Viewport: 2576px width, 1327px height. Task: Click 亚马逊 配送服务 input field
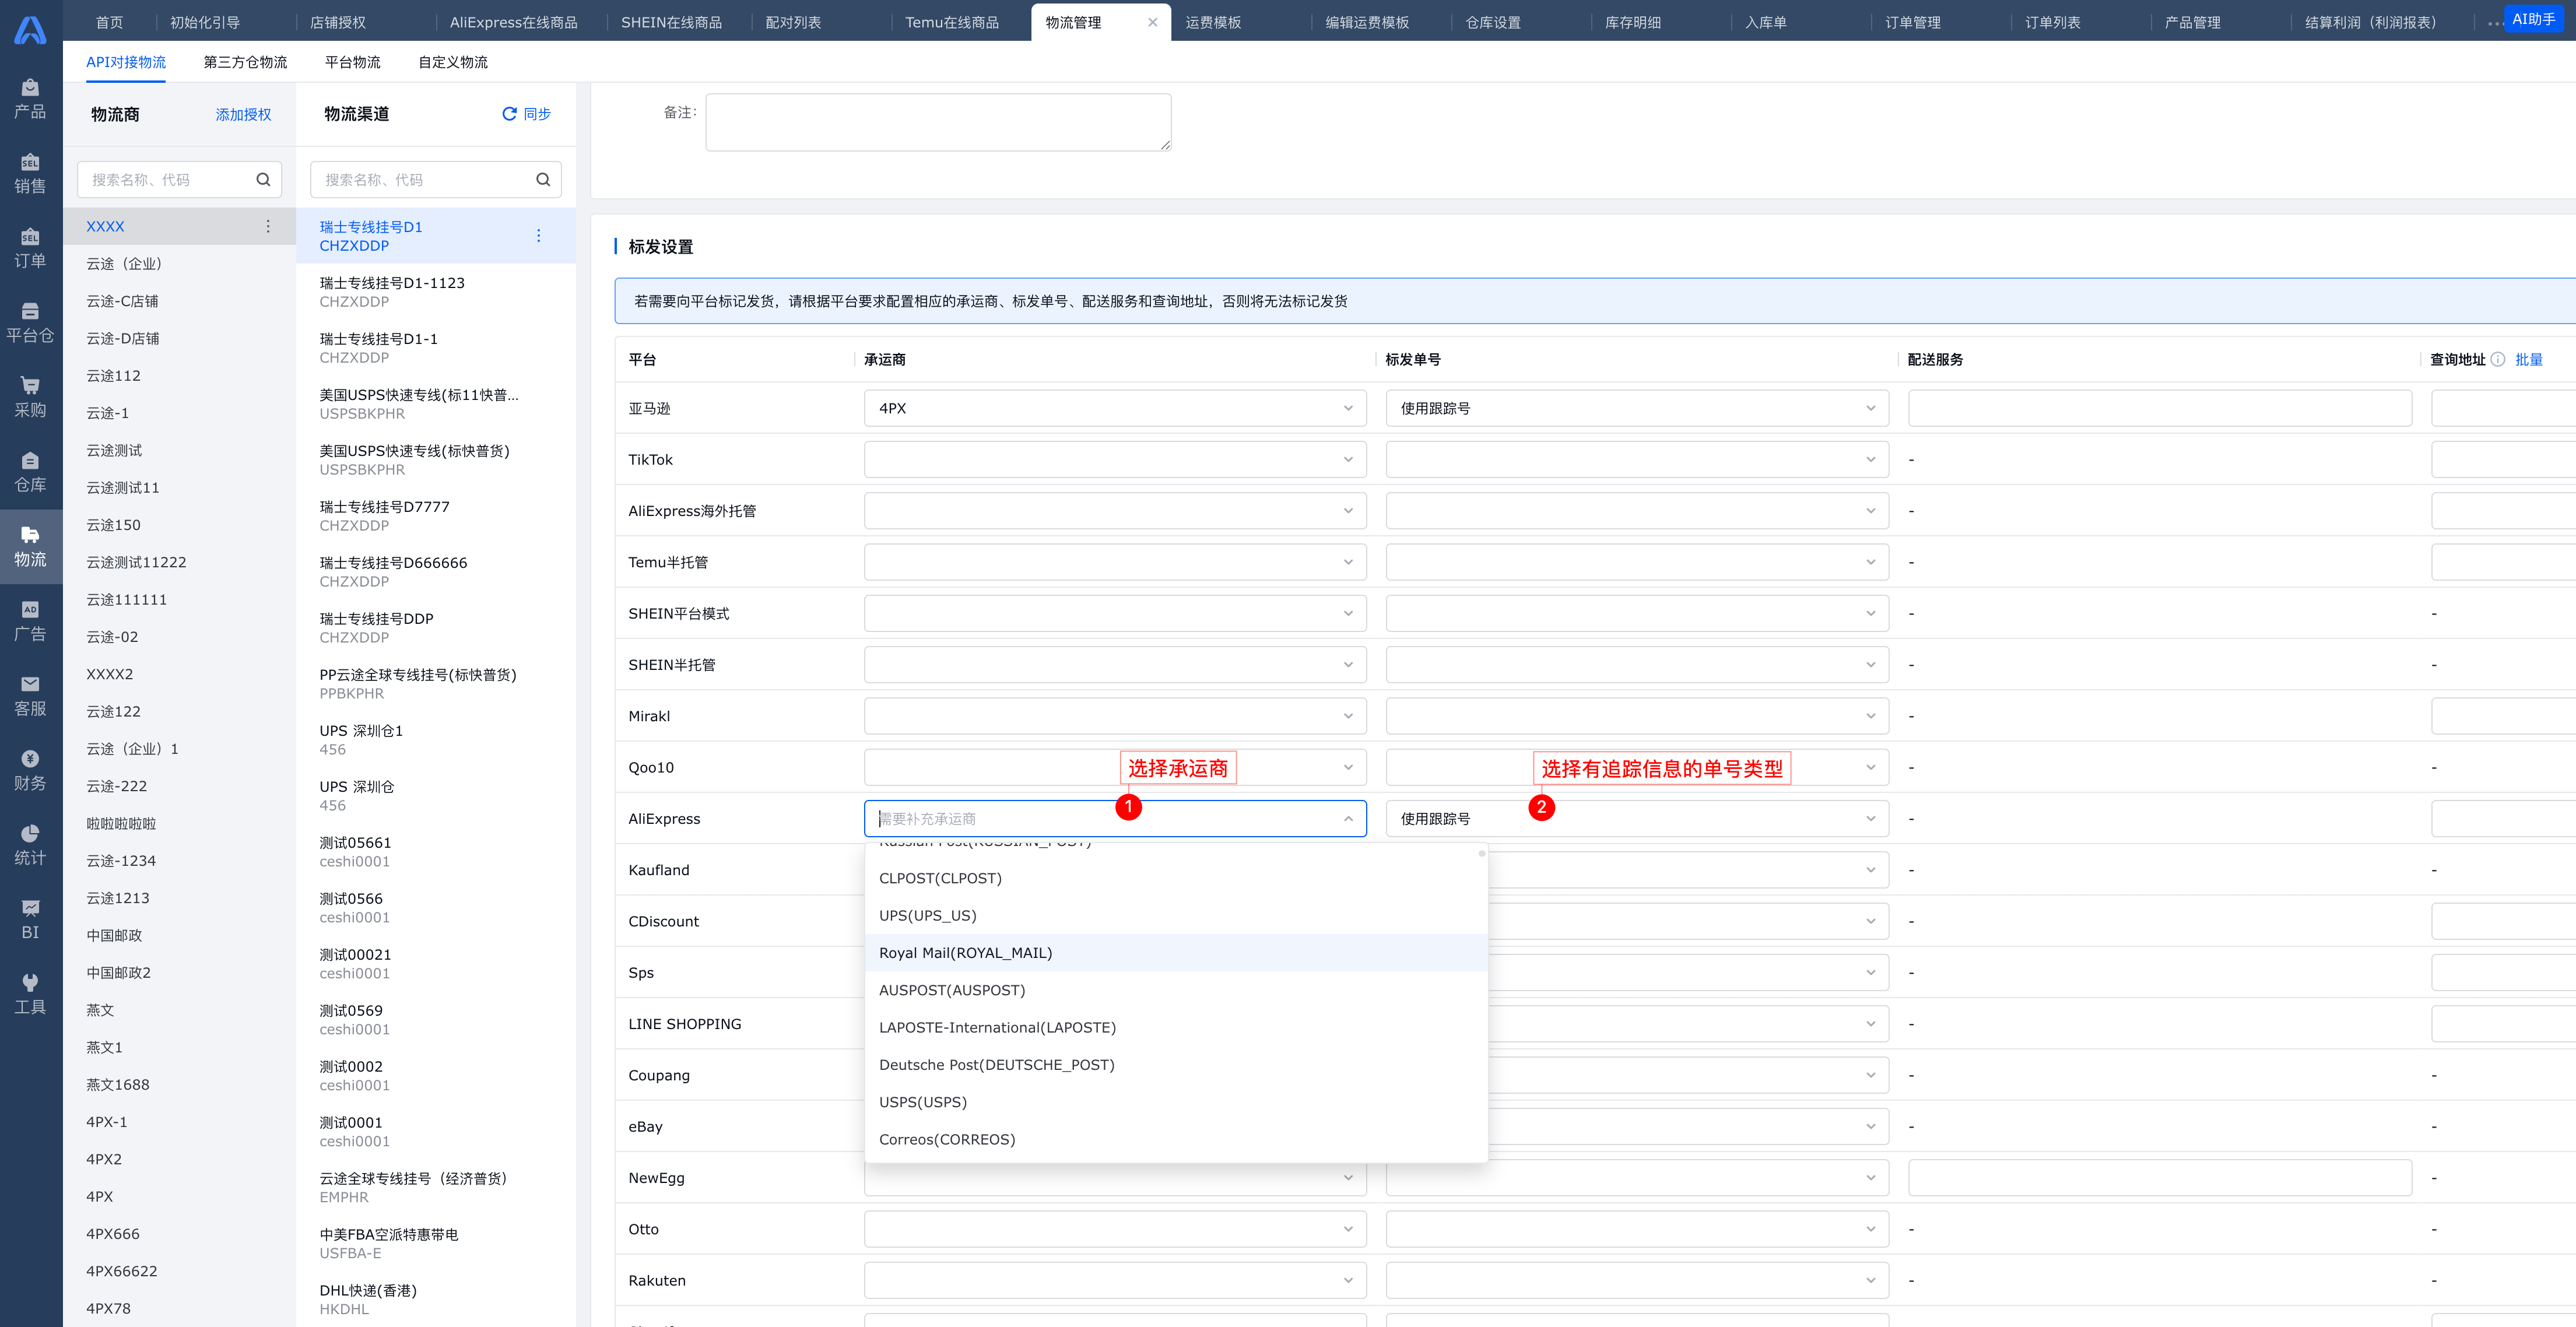[x=2160, y=409]
